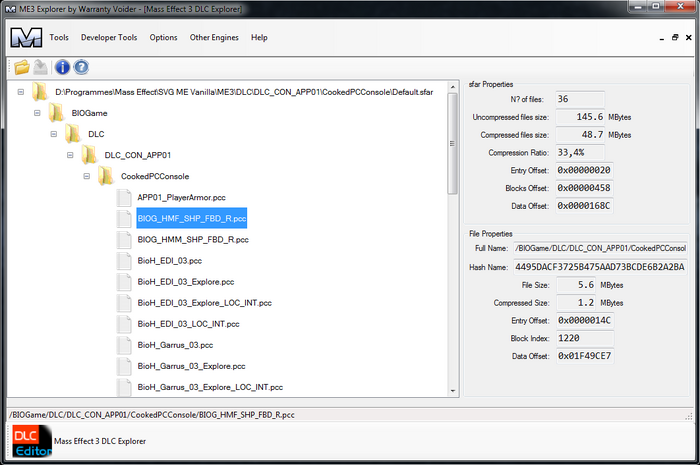
Task: Select BioH_EDI_03.pcc file
Action: coord(170,261)
